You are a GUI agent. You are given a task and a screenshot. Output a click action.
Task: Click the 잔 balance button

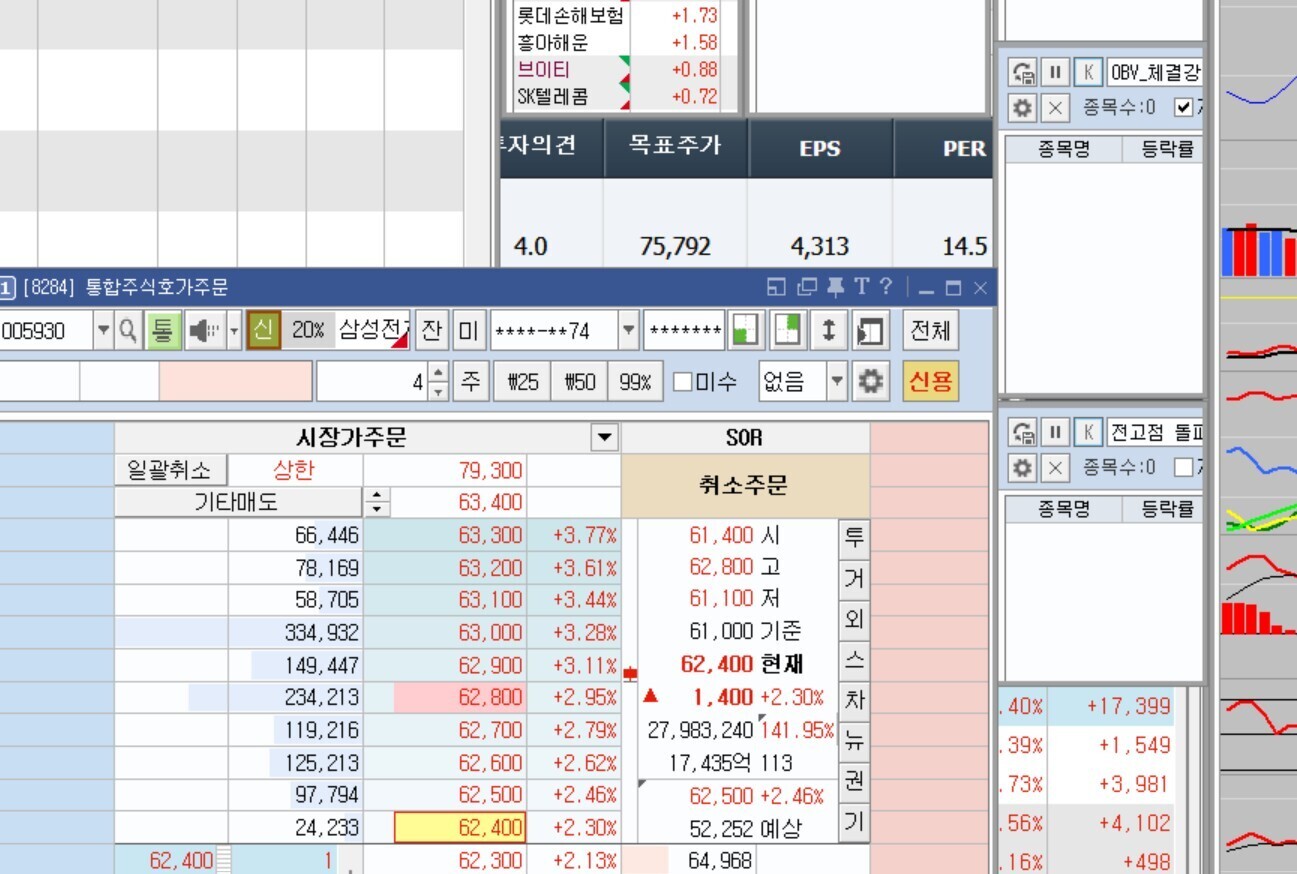pyautogui.click(x=431, y=330)
